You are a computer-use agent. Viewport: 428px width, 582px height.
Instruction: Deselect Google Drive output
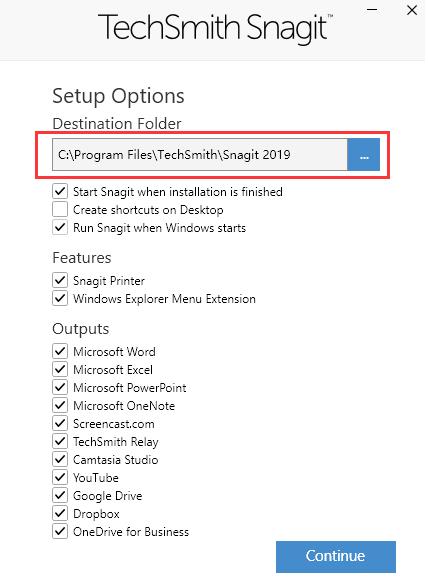[x=60, y=496]
